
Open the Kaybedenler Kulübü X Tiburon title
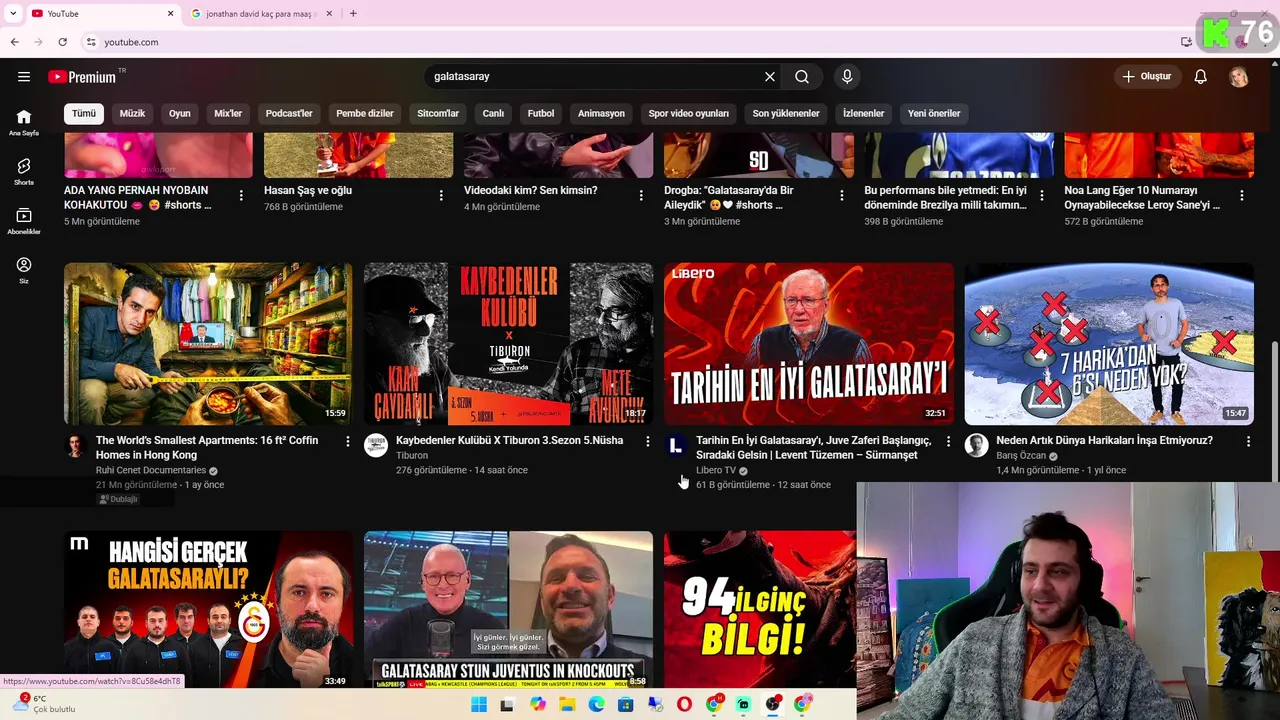[x=509, y=440]
